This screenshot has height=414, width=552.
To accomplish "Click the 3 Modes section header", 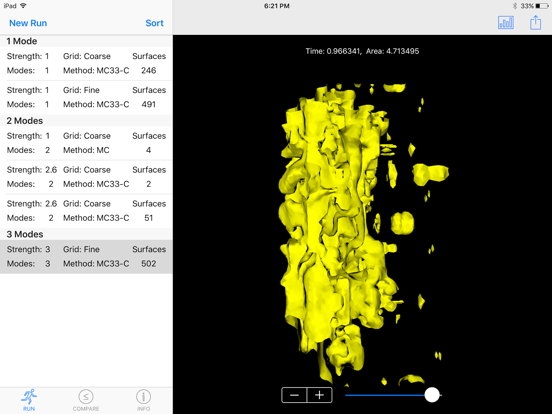I will pyautogui.click(x=86, y=234).
